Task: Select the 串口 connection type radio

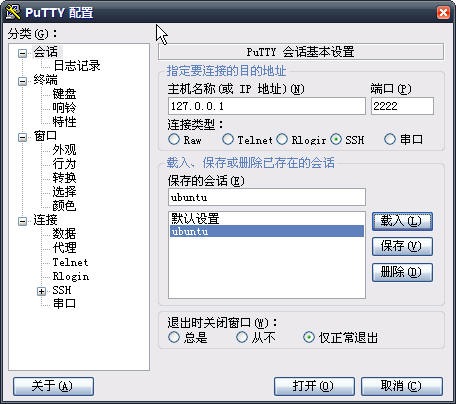Action: (390, 139)
